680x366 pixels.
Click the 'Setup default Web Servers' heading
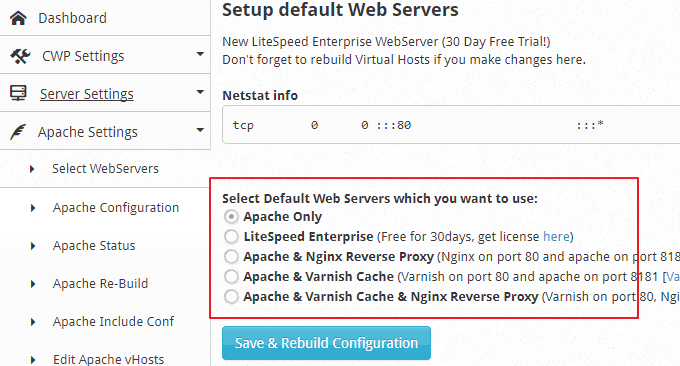click(x=340, y=10)
